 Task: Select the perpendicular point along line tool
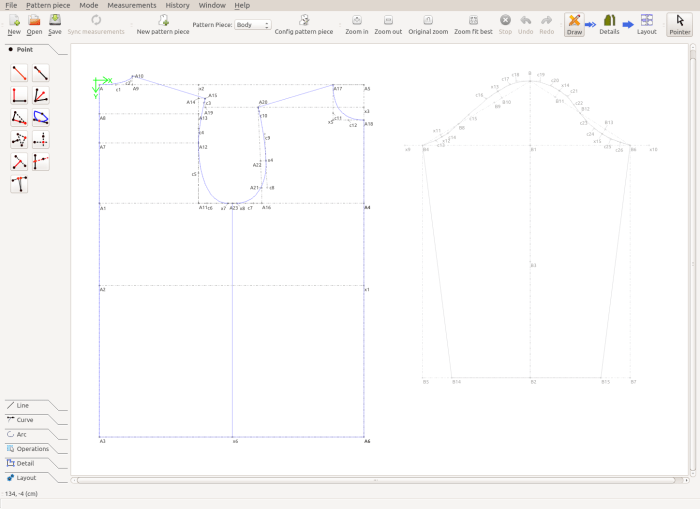point(19,162)
